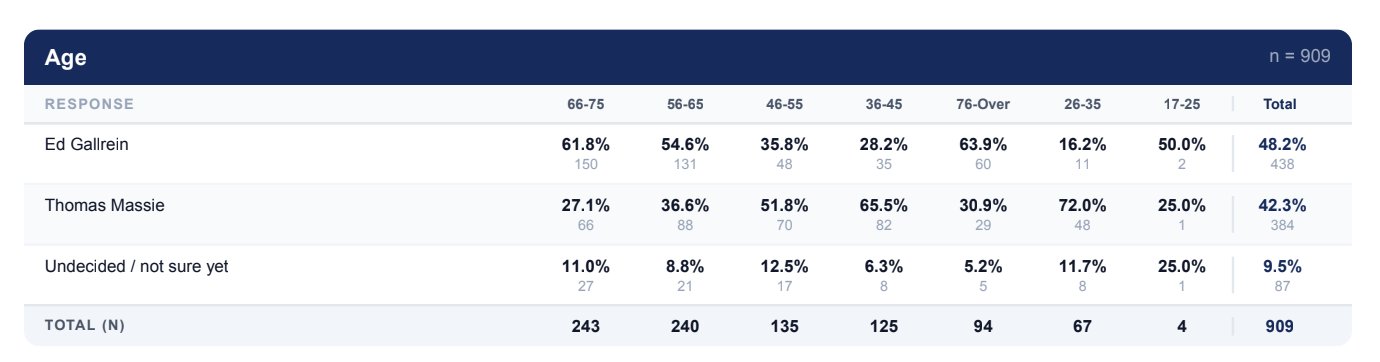This screenshot has width=1380, height=362.
Task: Click the 909 grand total cell
Action: pyautogui.click(x=1280, y=326)
